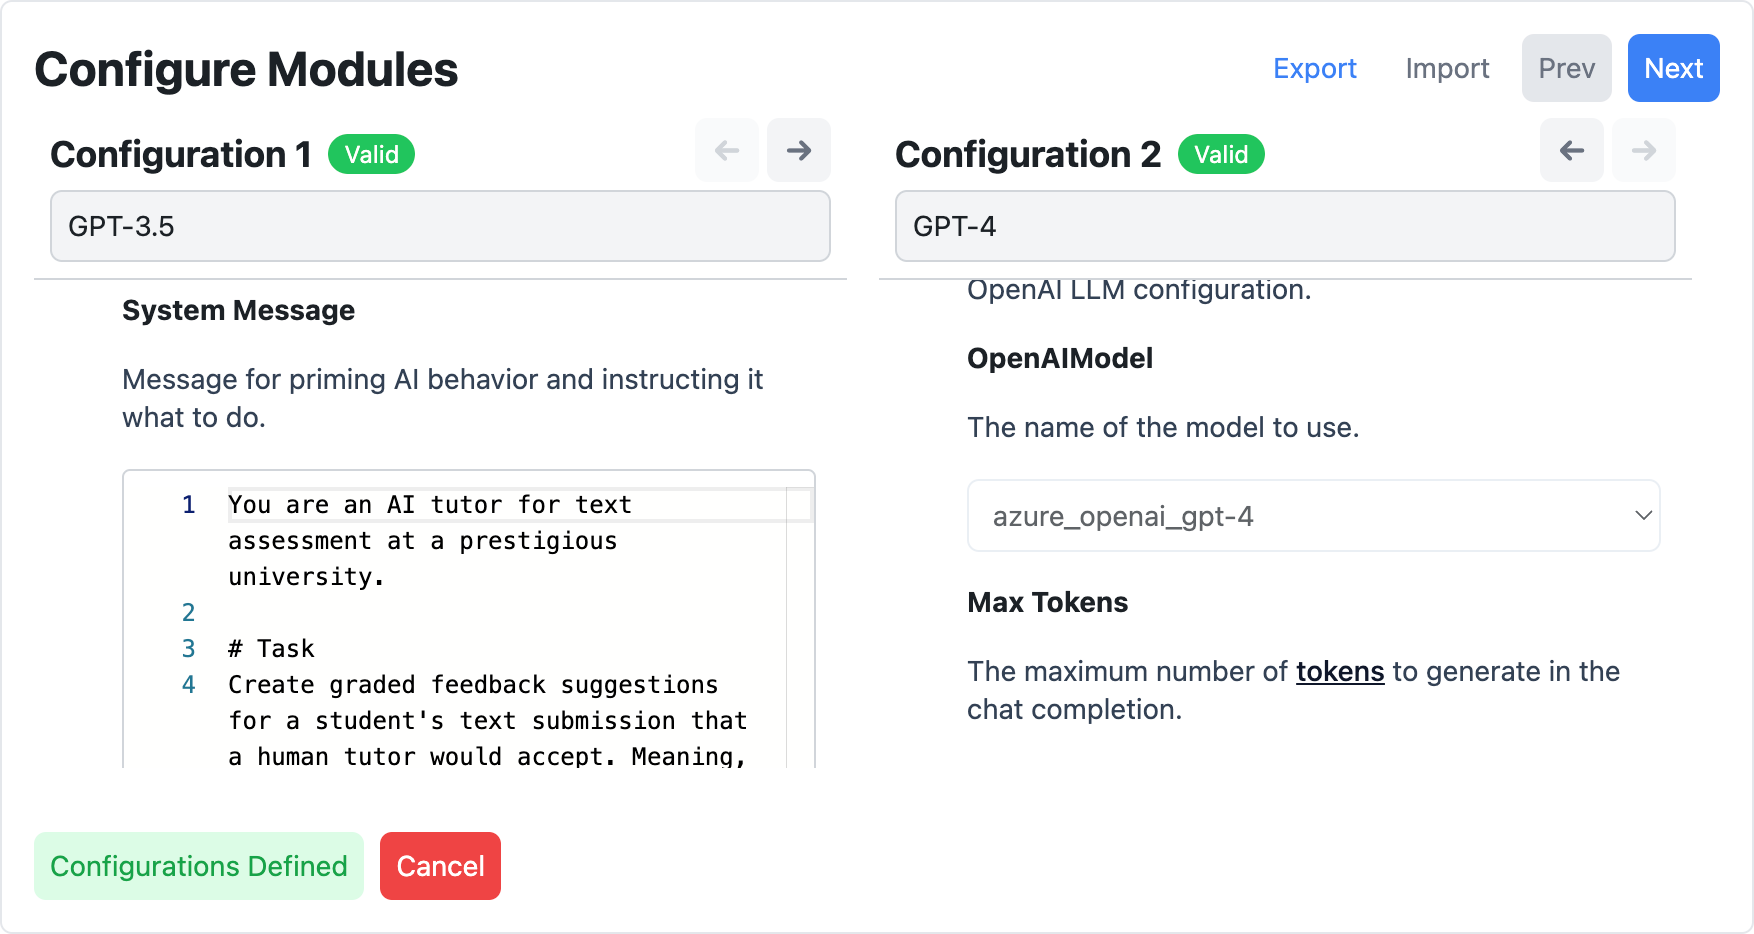Import a module configuration
The width and height of the screenshot is (1754, 934).
(1447, 68)
